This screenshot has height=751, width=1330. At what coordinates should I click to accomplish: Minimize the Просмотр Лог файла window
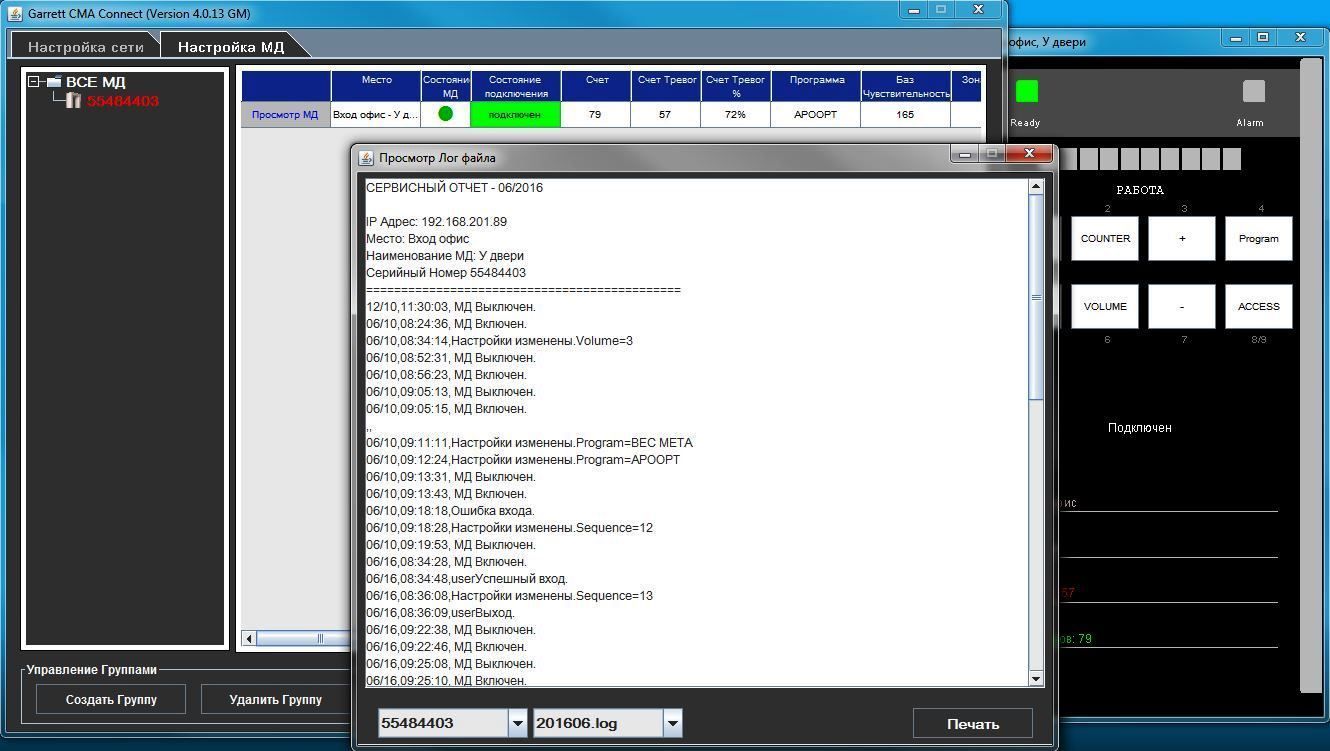pyautogui.click(x=964, y=154)
